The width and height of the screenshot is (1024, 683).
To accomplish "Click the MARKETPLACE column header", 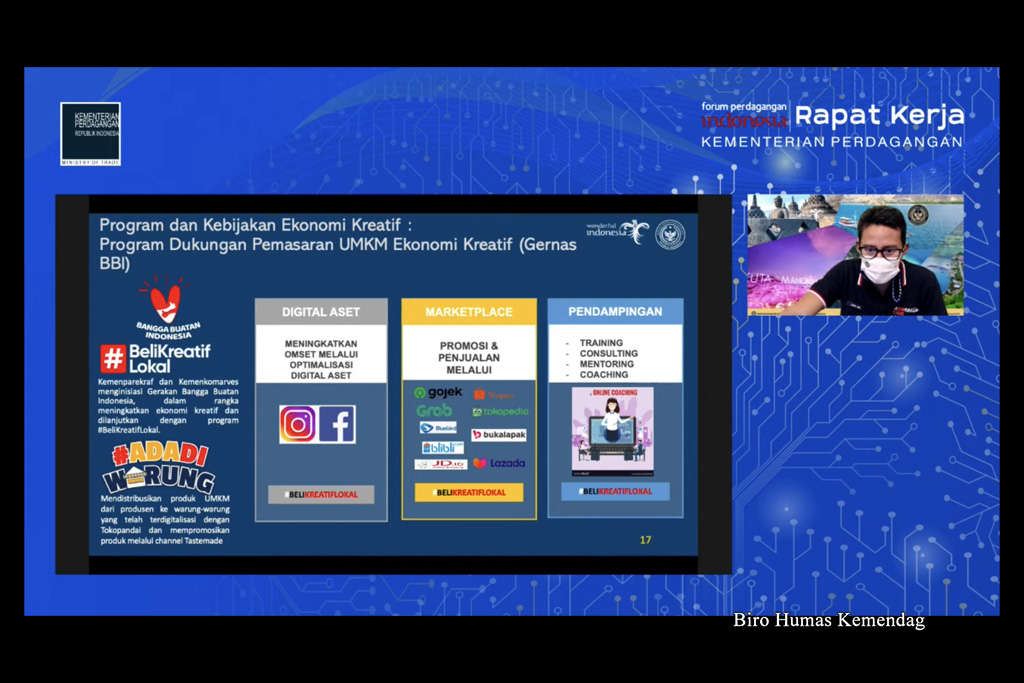I will (x=469, y=312).
